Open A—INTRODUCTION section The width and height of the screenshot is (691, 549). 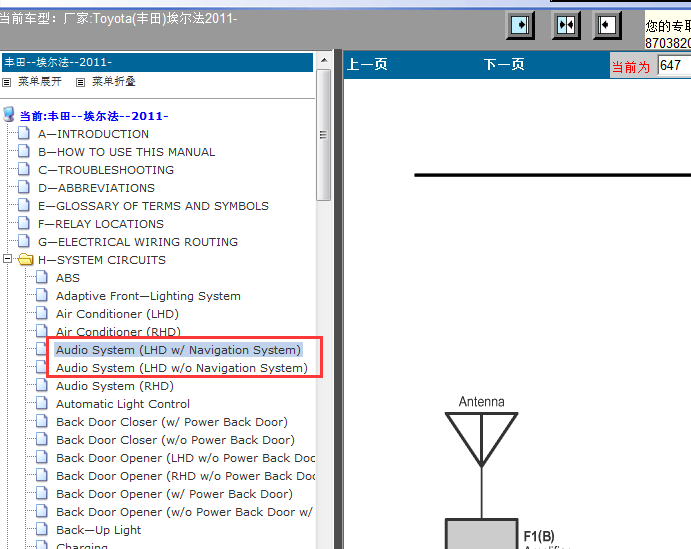[93, 134]
